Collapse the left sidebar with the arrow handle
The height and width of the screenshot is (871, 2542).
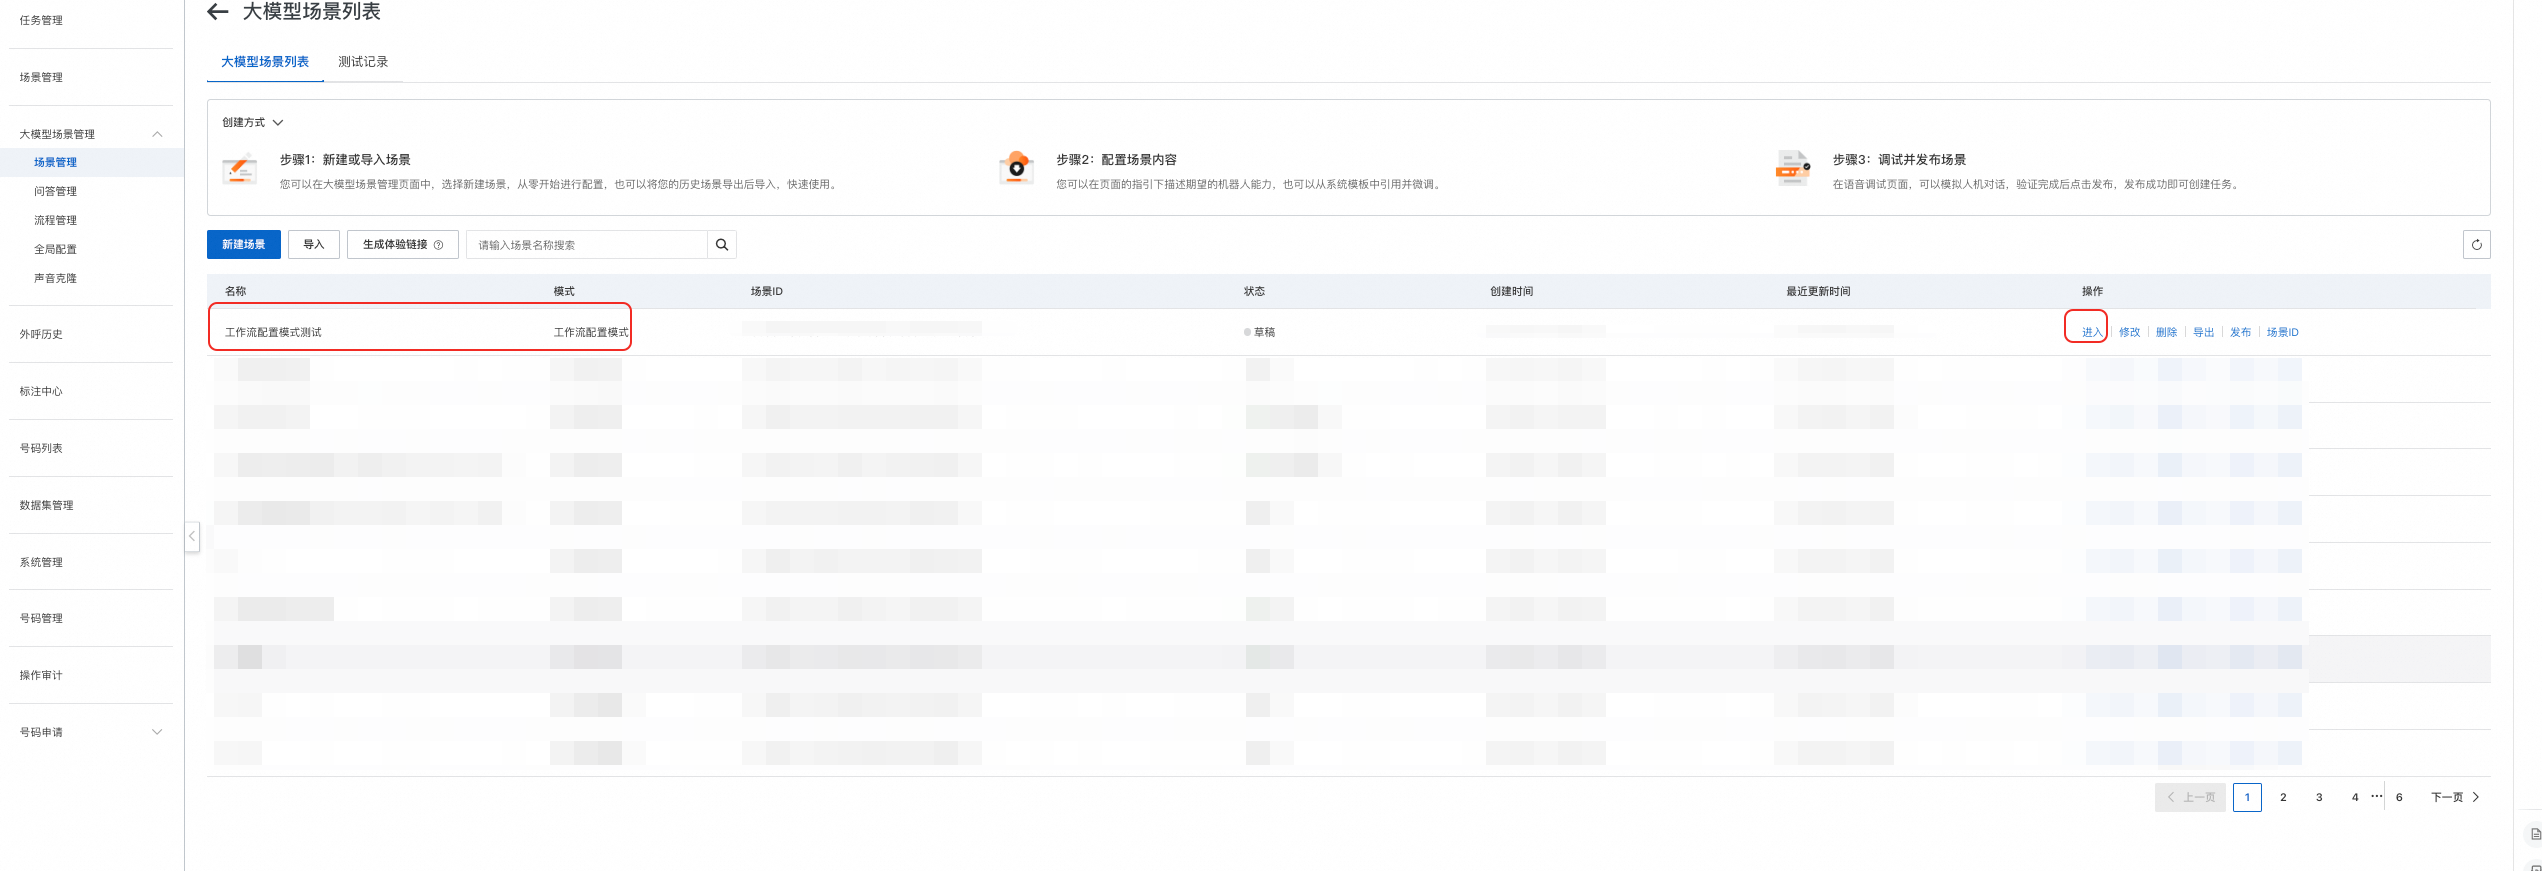(x=192, y=536)
